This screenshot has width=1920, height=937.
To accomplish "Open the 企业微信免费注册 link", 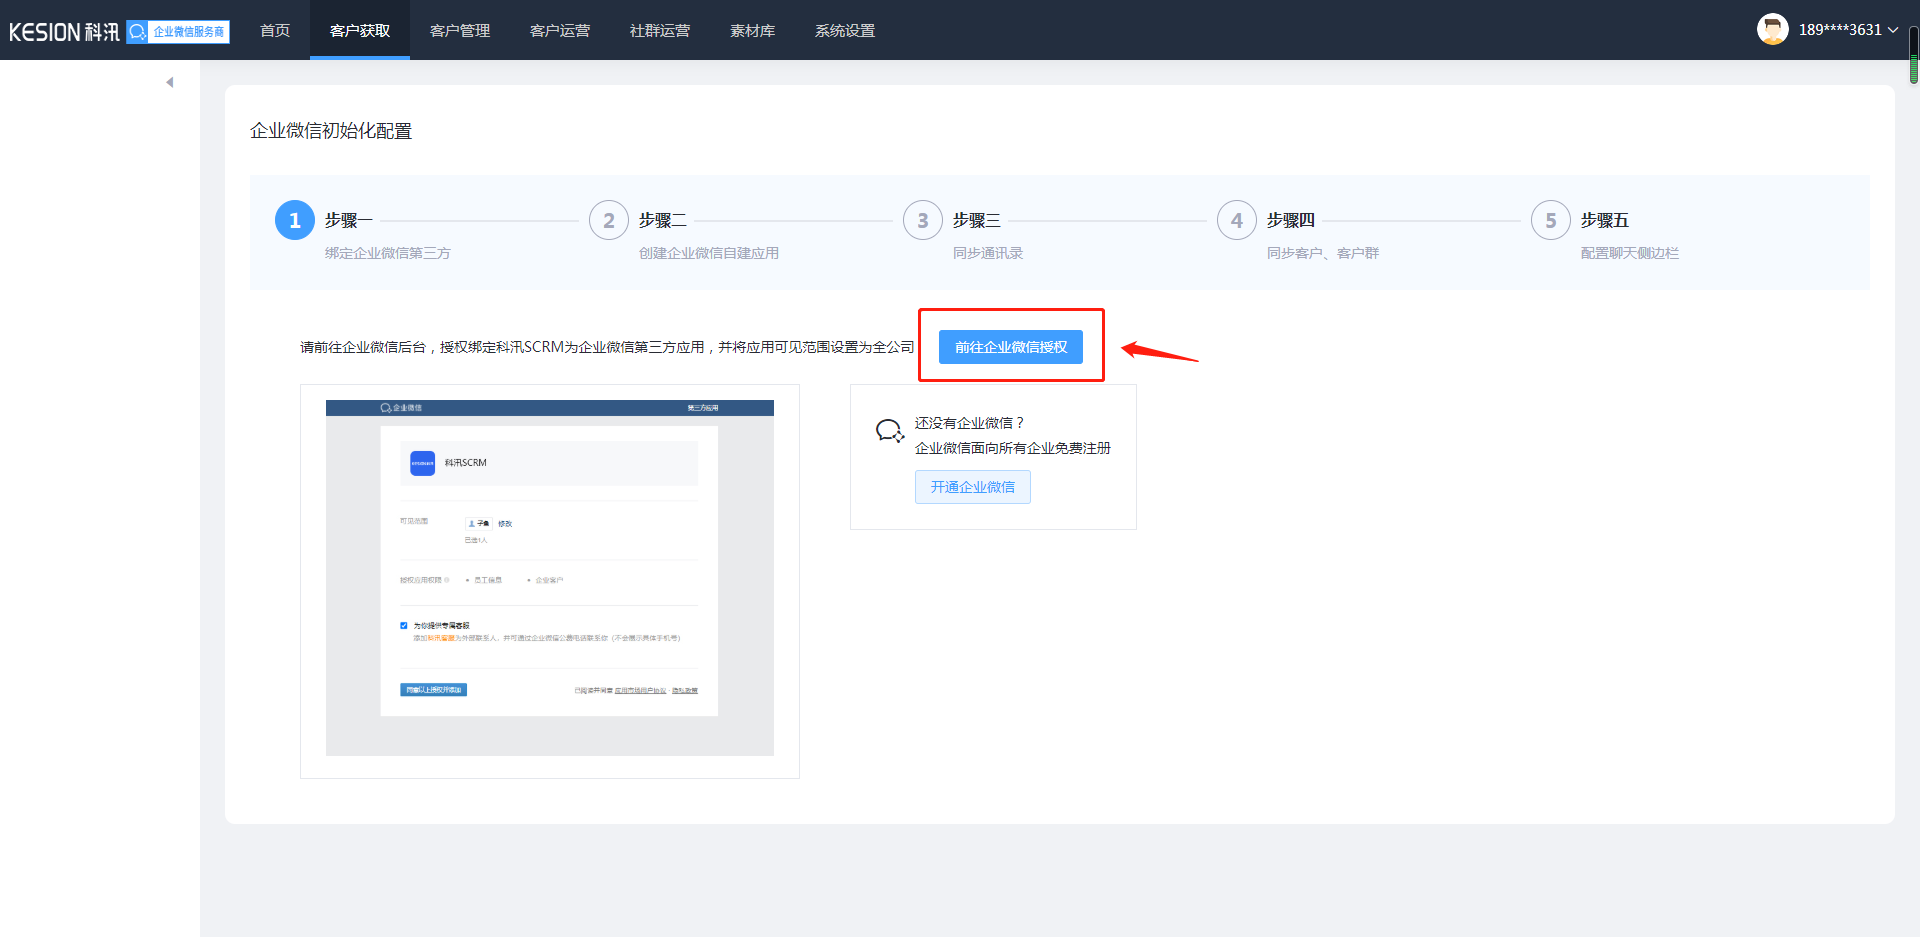I will pos(1013,448).
